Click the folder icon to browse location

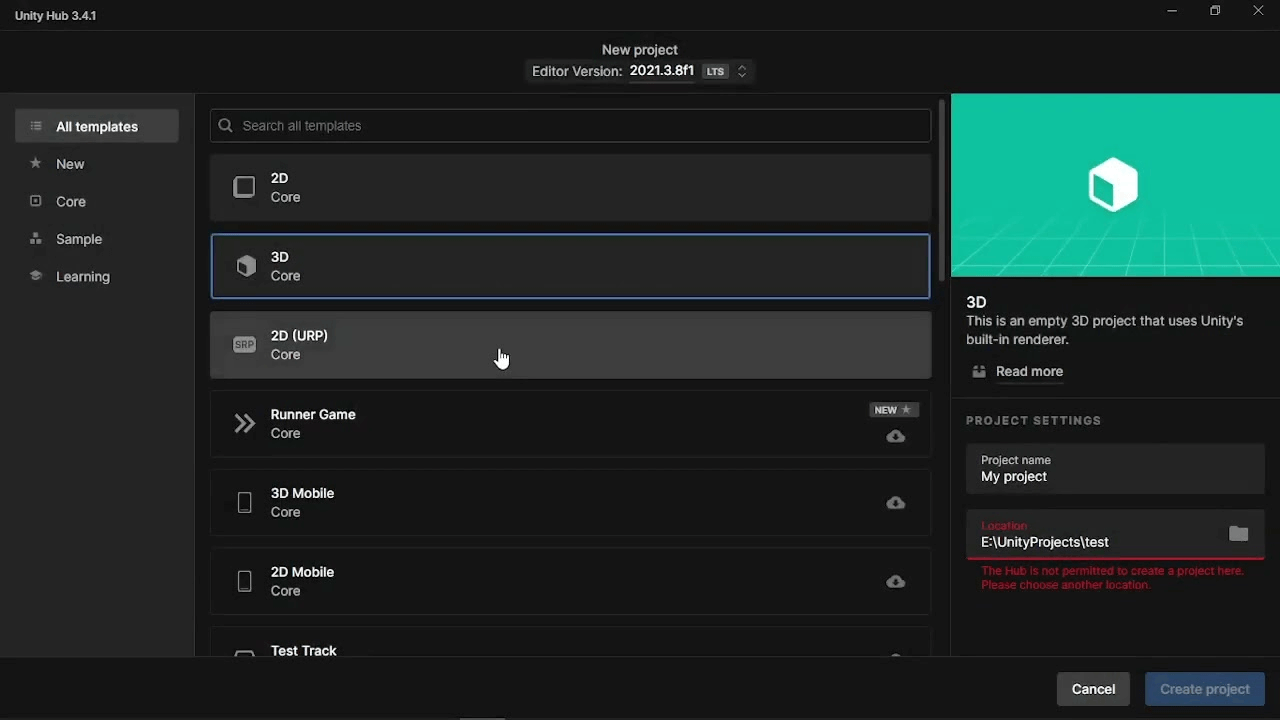(x=1238, y=534)
